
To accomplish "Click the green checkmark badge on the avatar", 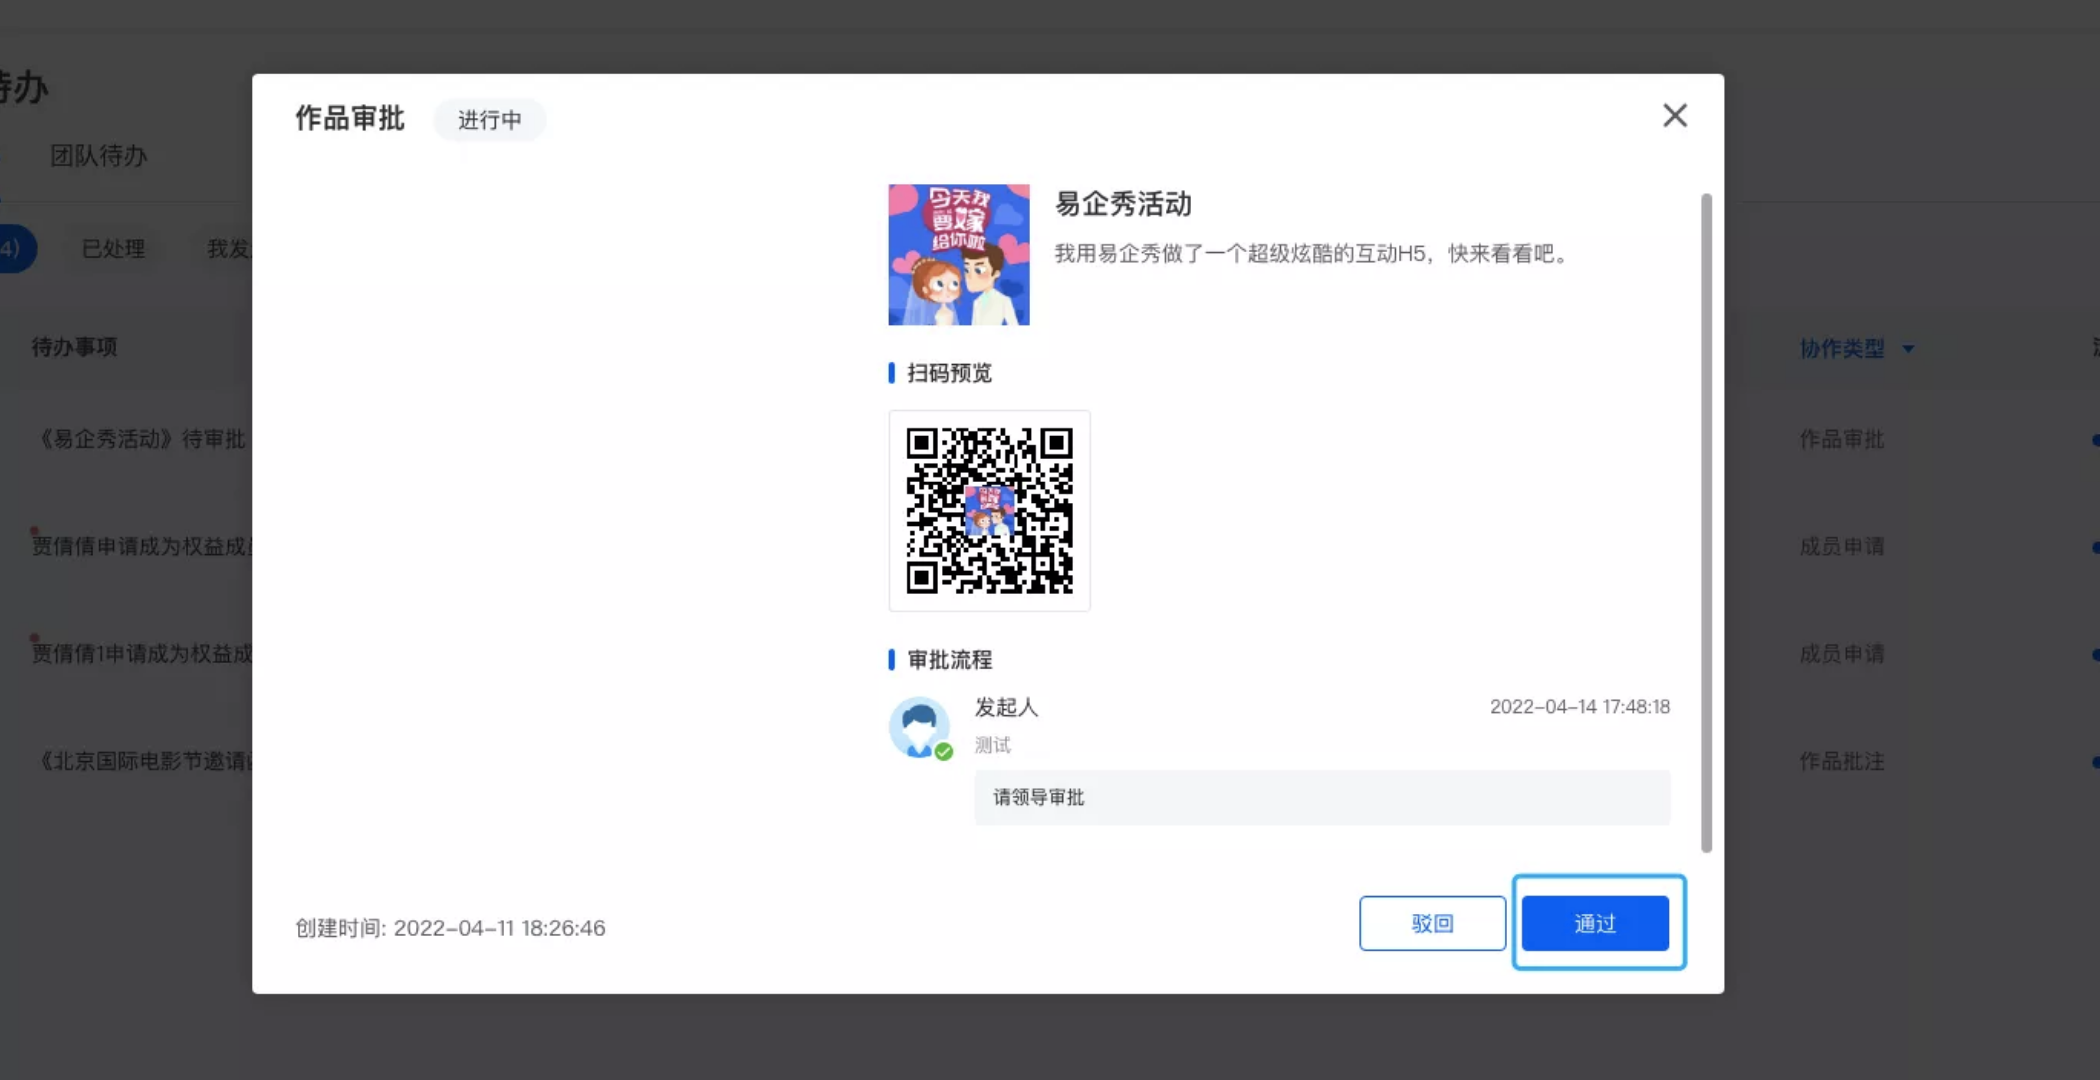I will pyautogui.click(x=943, y=752).
